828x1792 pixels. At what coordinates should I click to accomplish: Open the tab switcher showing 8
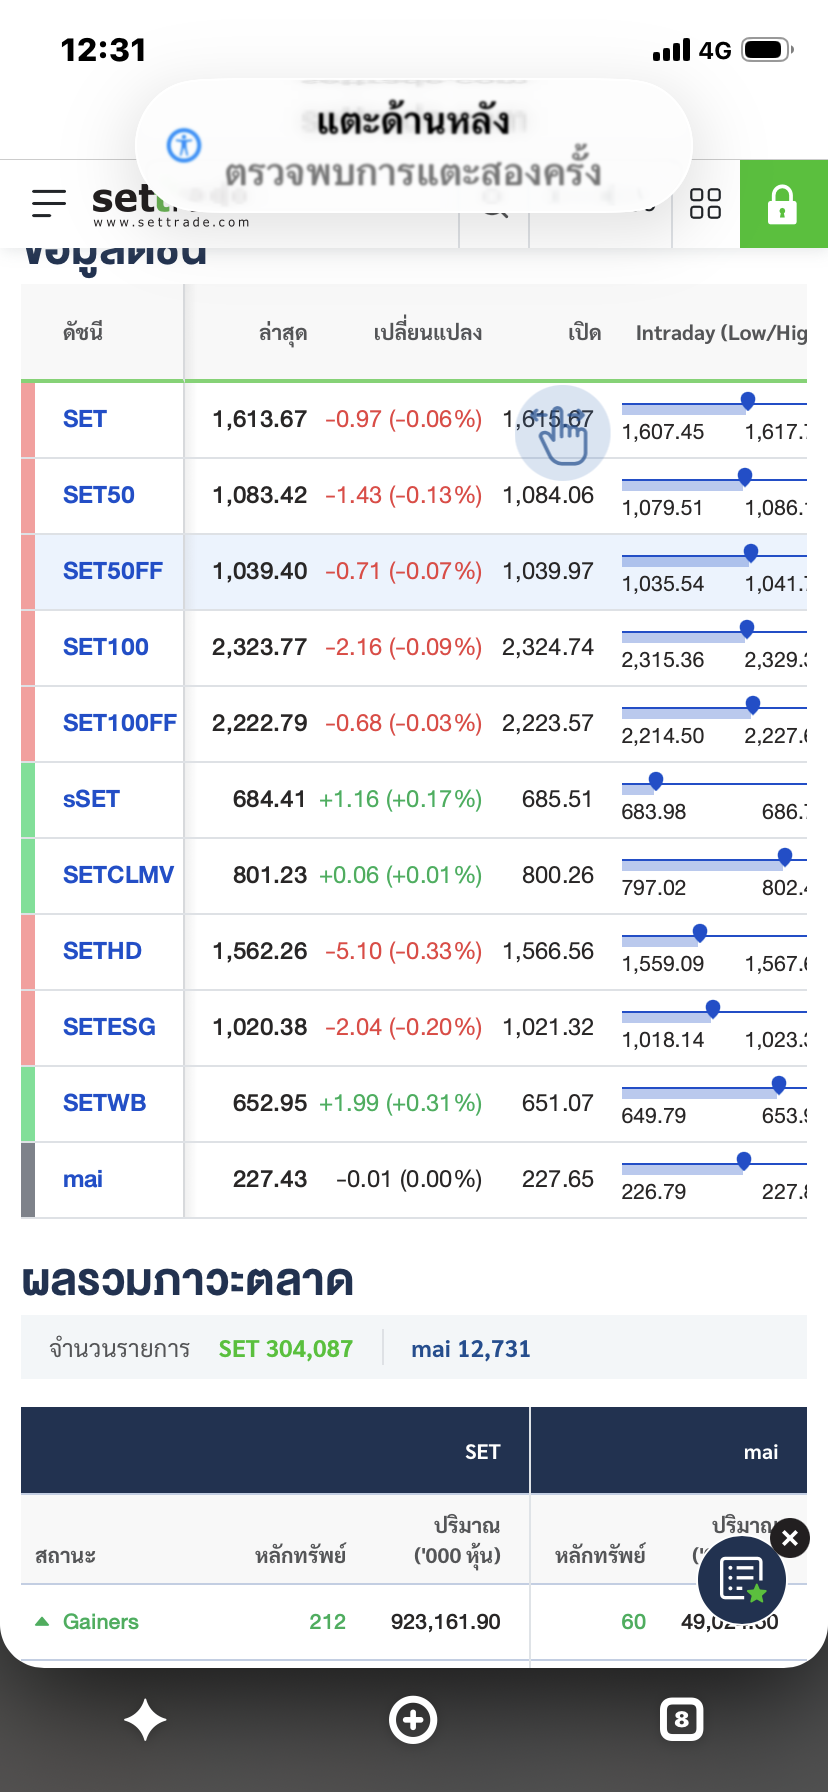682,1720
